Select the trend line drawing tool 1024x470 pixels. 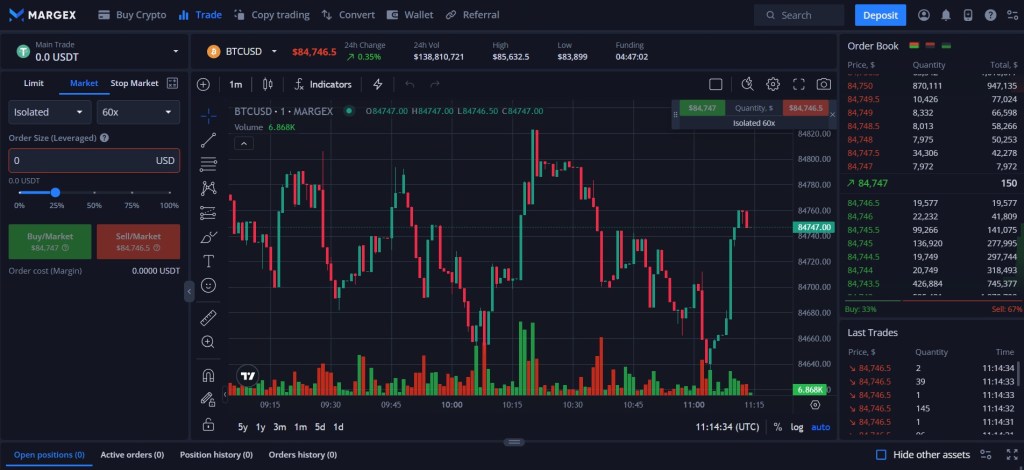[208, 140]
